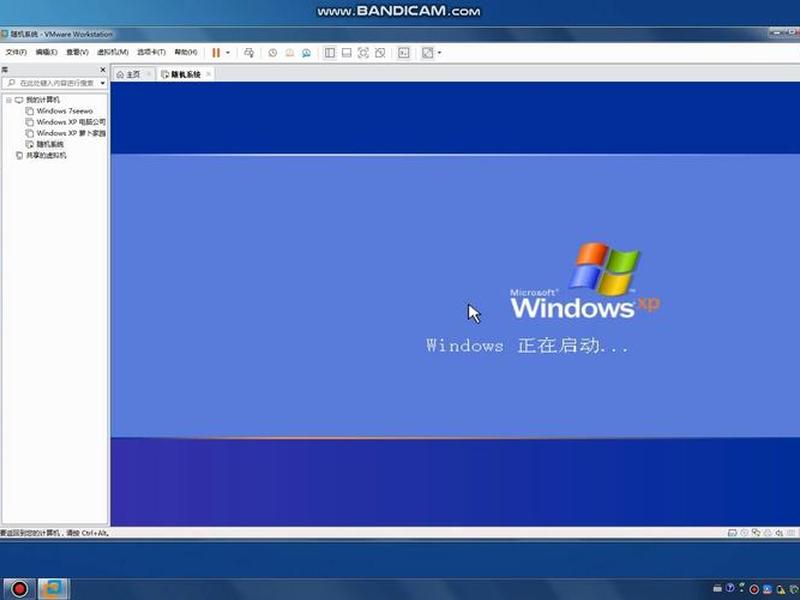The image size is (800, 600).
Task: Send Ctrl+Alt+Del to the virtual machine
Action: [249, 53]
